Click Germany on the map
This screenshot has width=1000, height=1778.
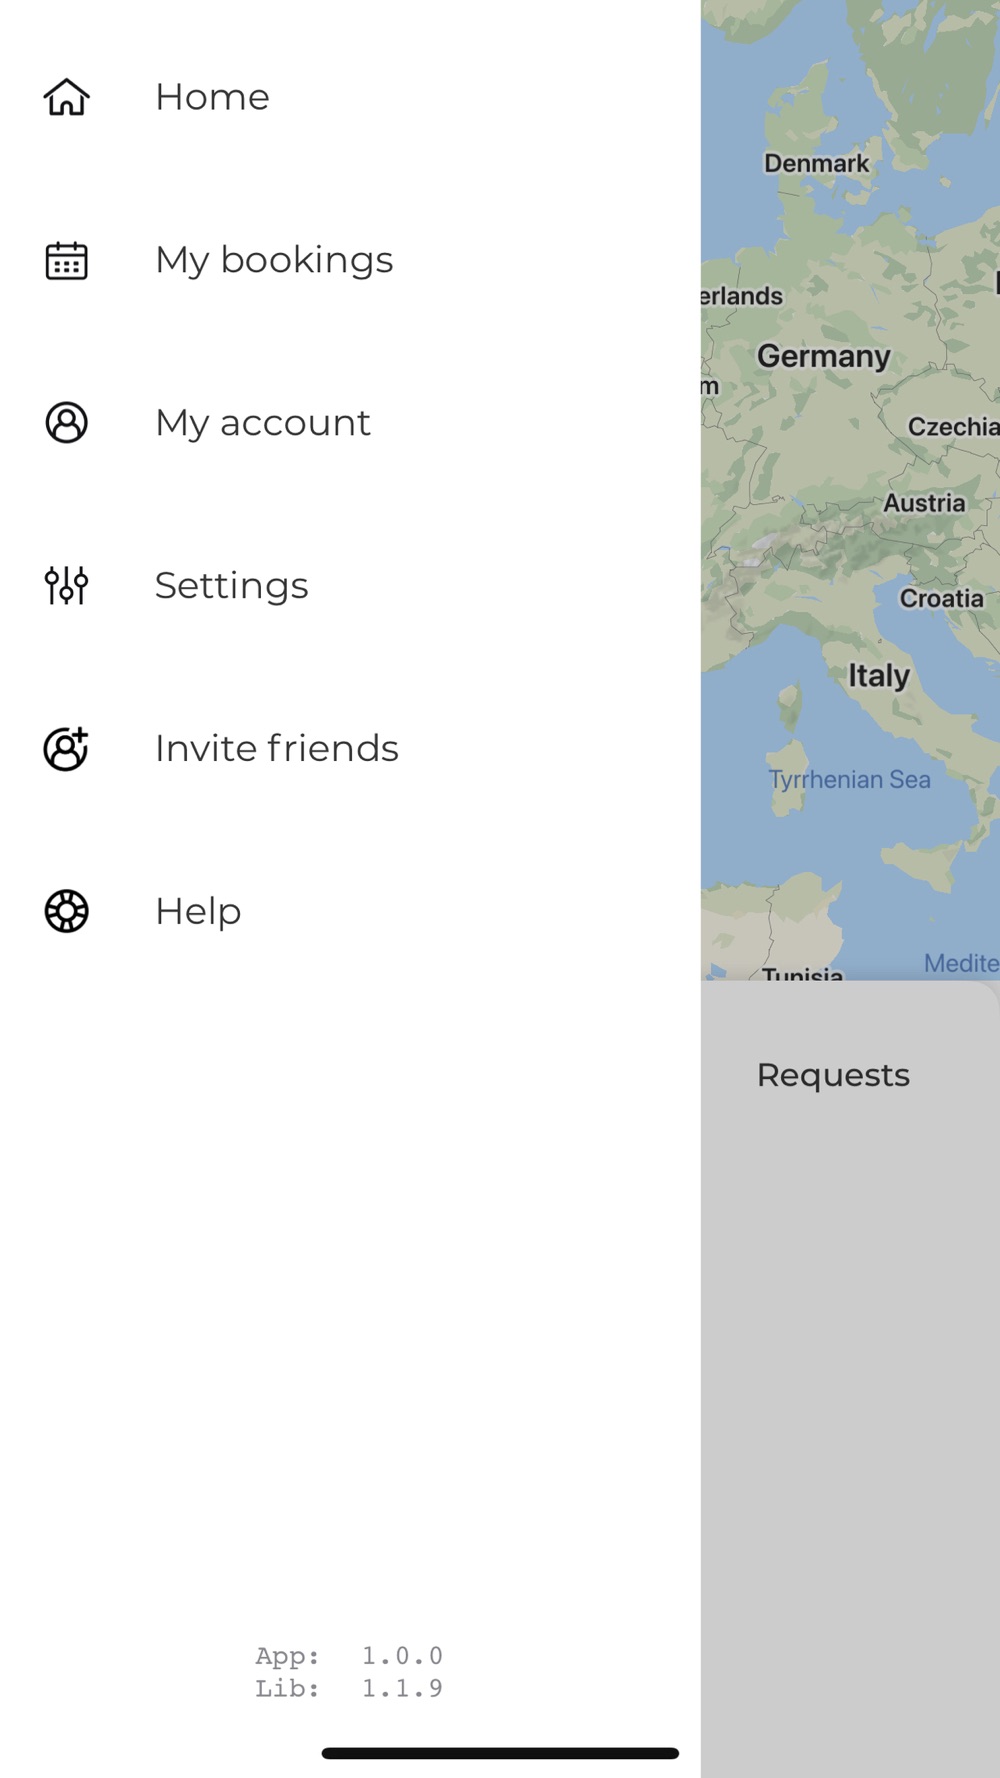coord(823,356)
